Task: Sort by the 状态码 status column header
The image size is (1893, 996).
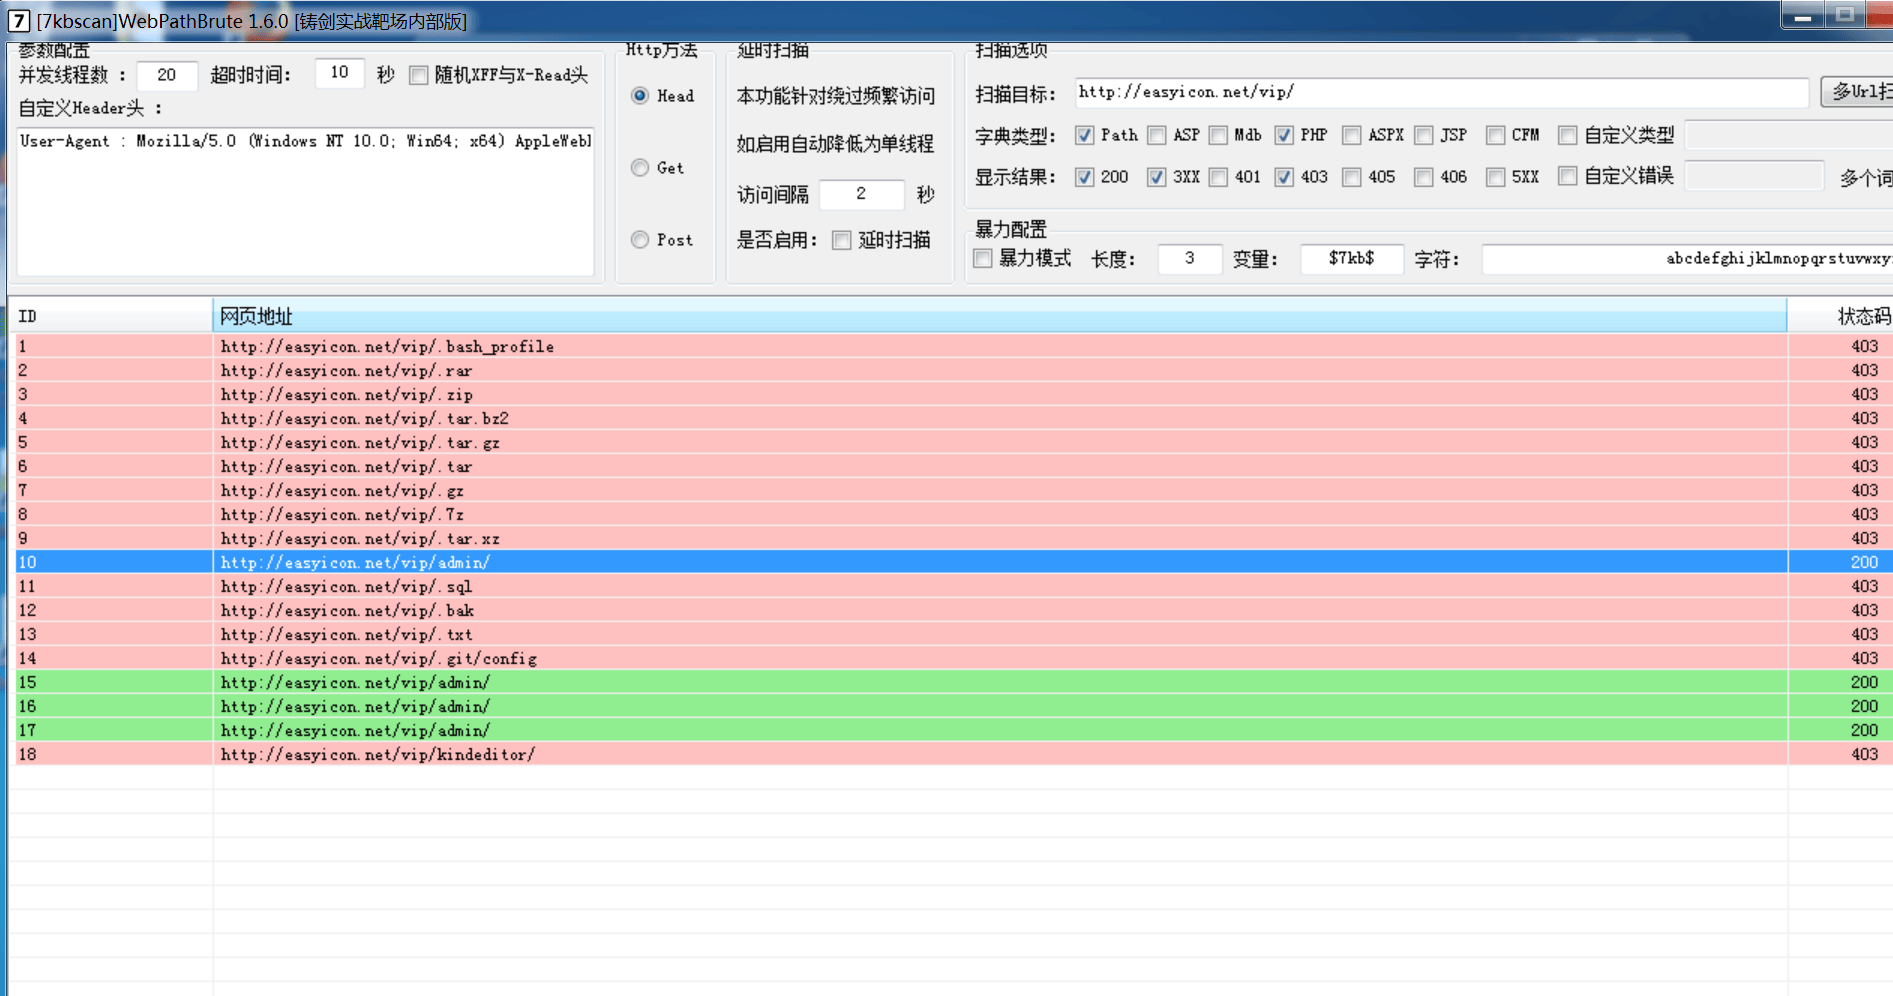Action: (x=1840, y=316)
